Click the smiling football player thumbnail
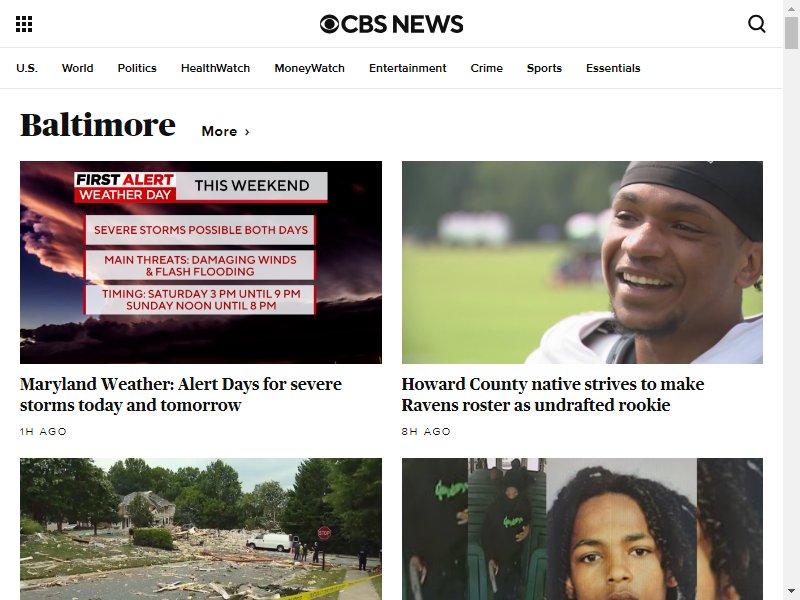This screenshot has height=600, width=800. [582, 262]
